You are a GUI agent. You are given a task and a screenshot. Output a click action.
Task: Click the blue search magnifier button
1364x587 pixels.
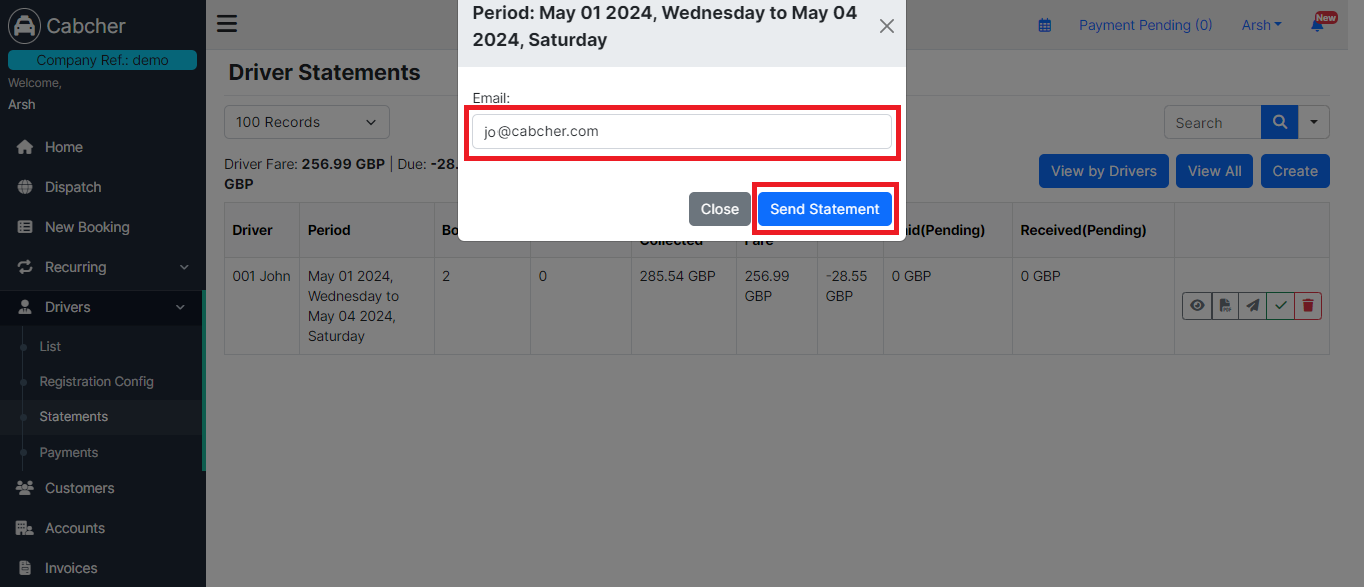pos(1279,122)
